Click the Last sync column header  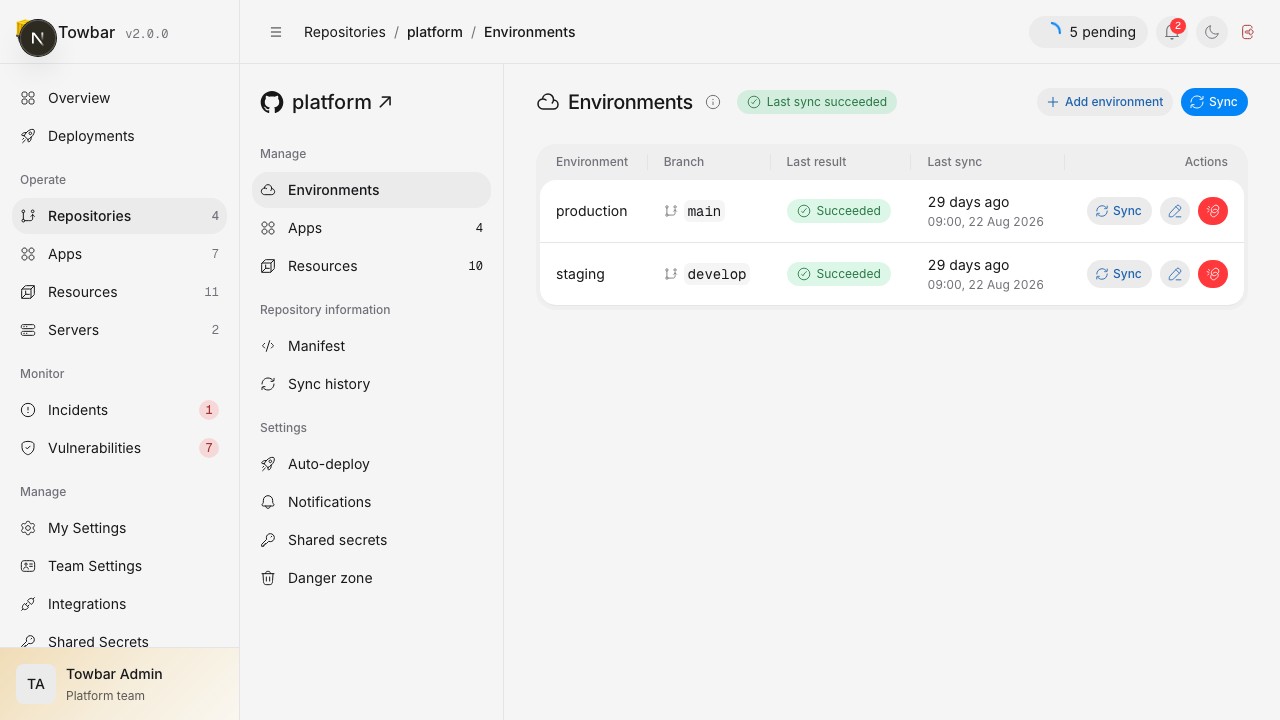point(954,162)
